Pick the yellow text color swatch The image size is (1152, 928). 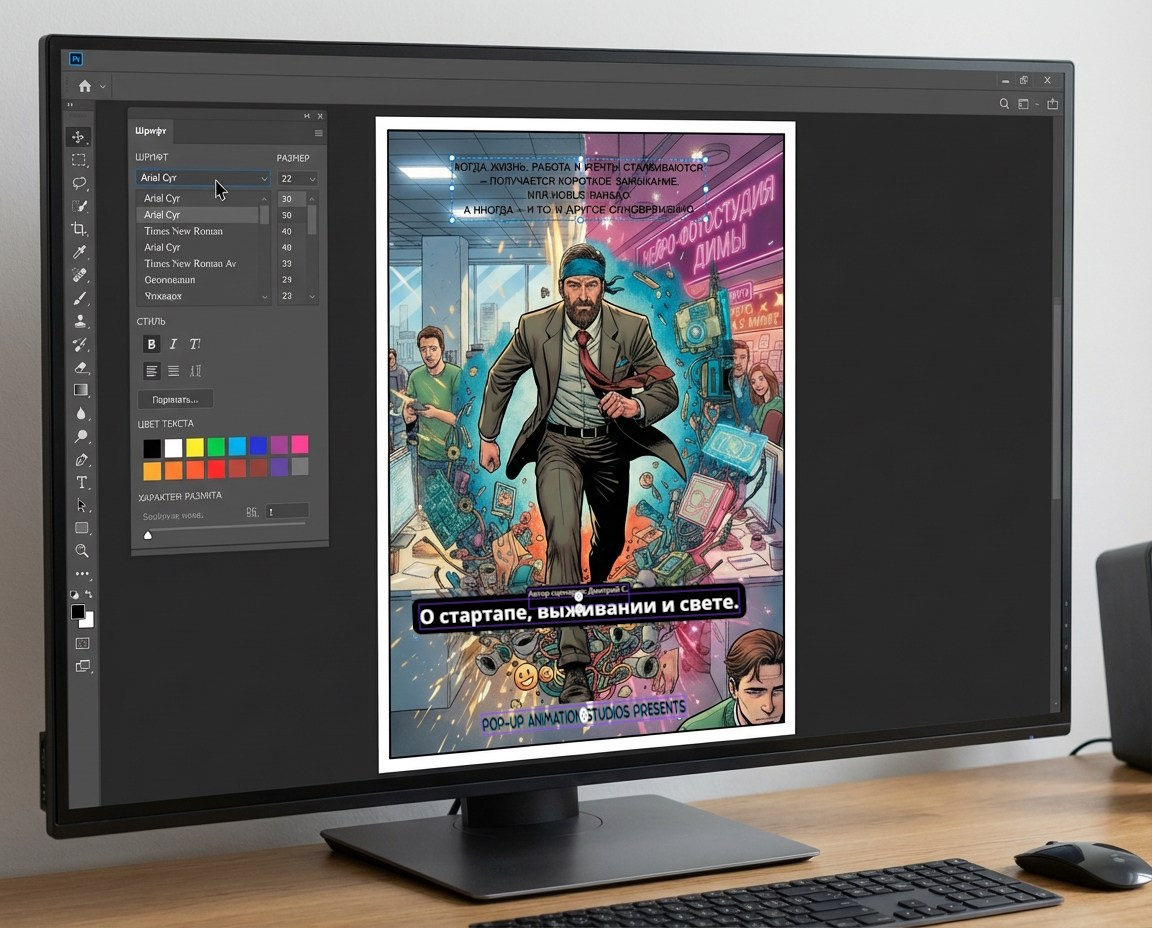coord(195,446)
